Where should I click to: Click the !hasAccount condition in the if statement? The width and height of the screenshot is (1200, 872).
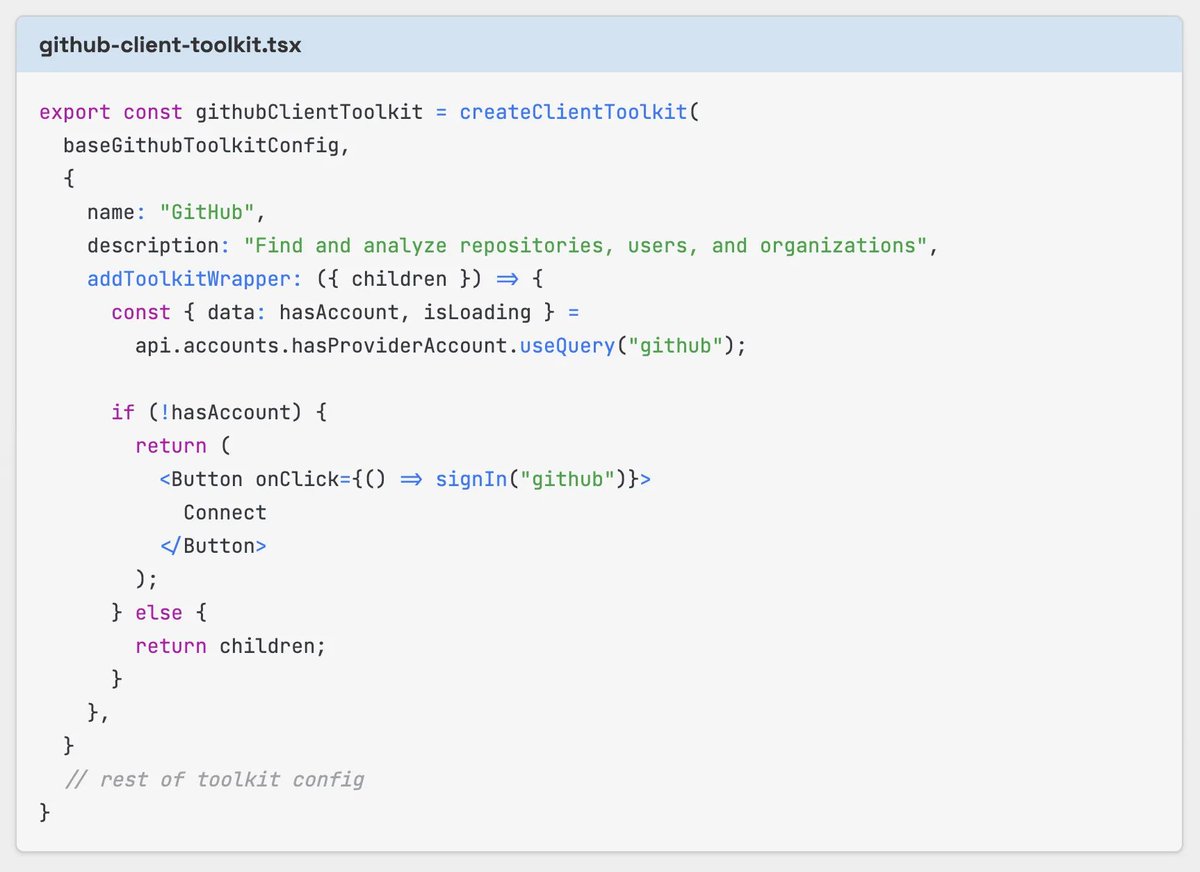(x=231, y=412)
